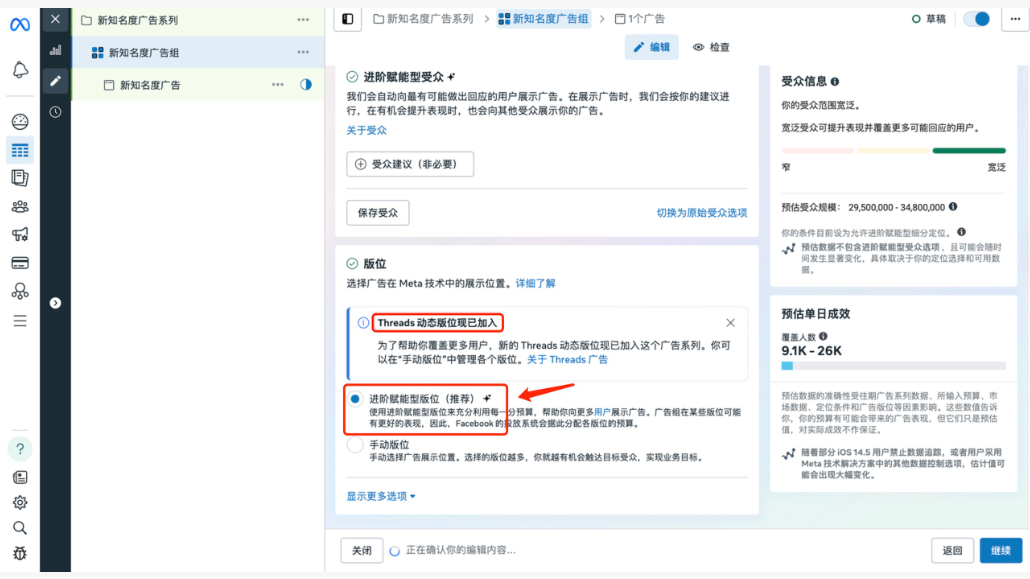Click the help question mark icon
The image size is (1030, 579).
pos(20,449)
